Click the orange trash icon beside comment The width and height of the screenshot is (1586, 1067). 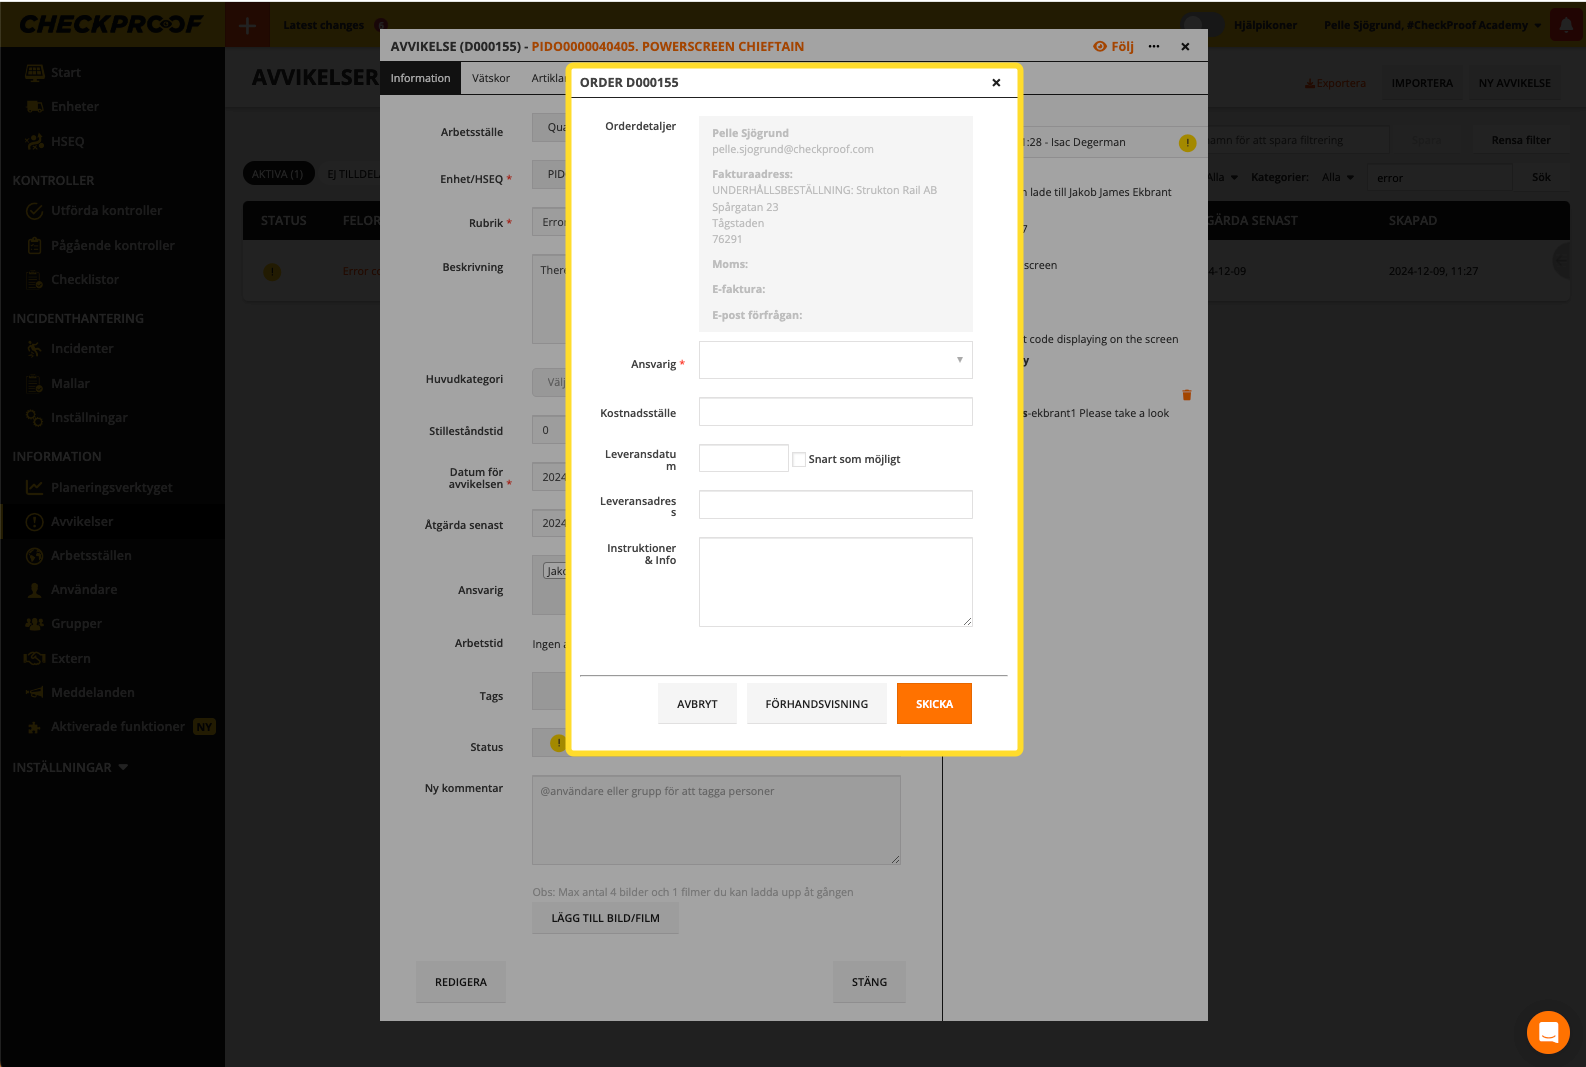(1187, 395)
